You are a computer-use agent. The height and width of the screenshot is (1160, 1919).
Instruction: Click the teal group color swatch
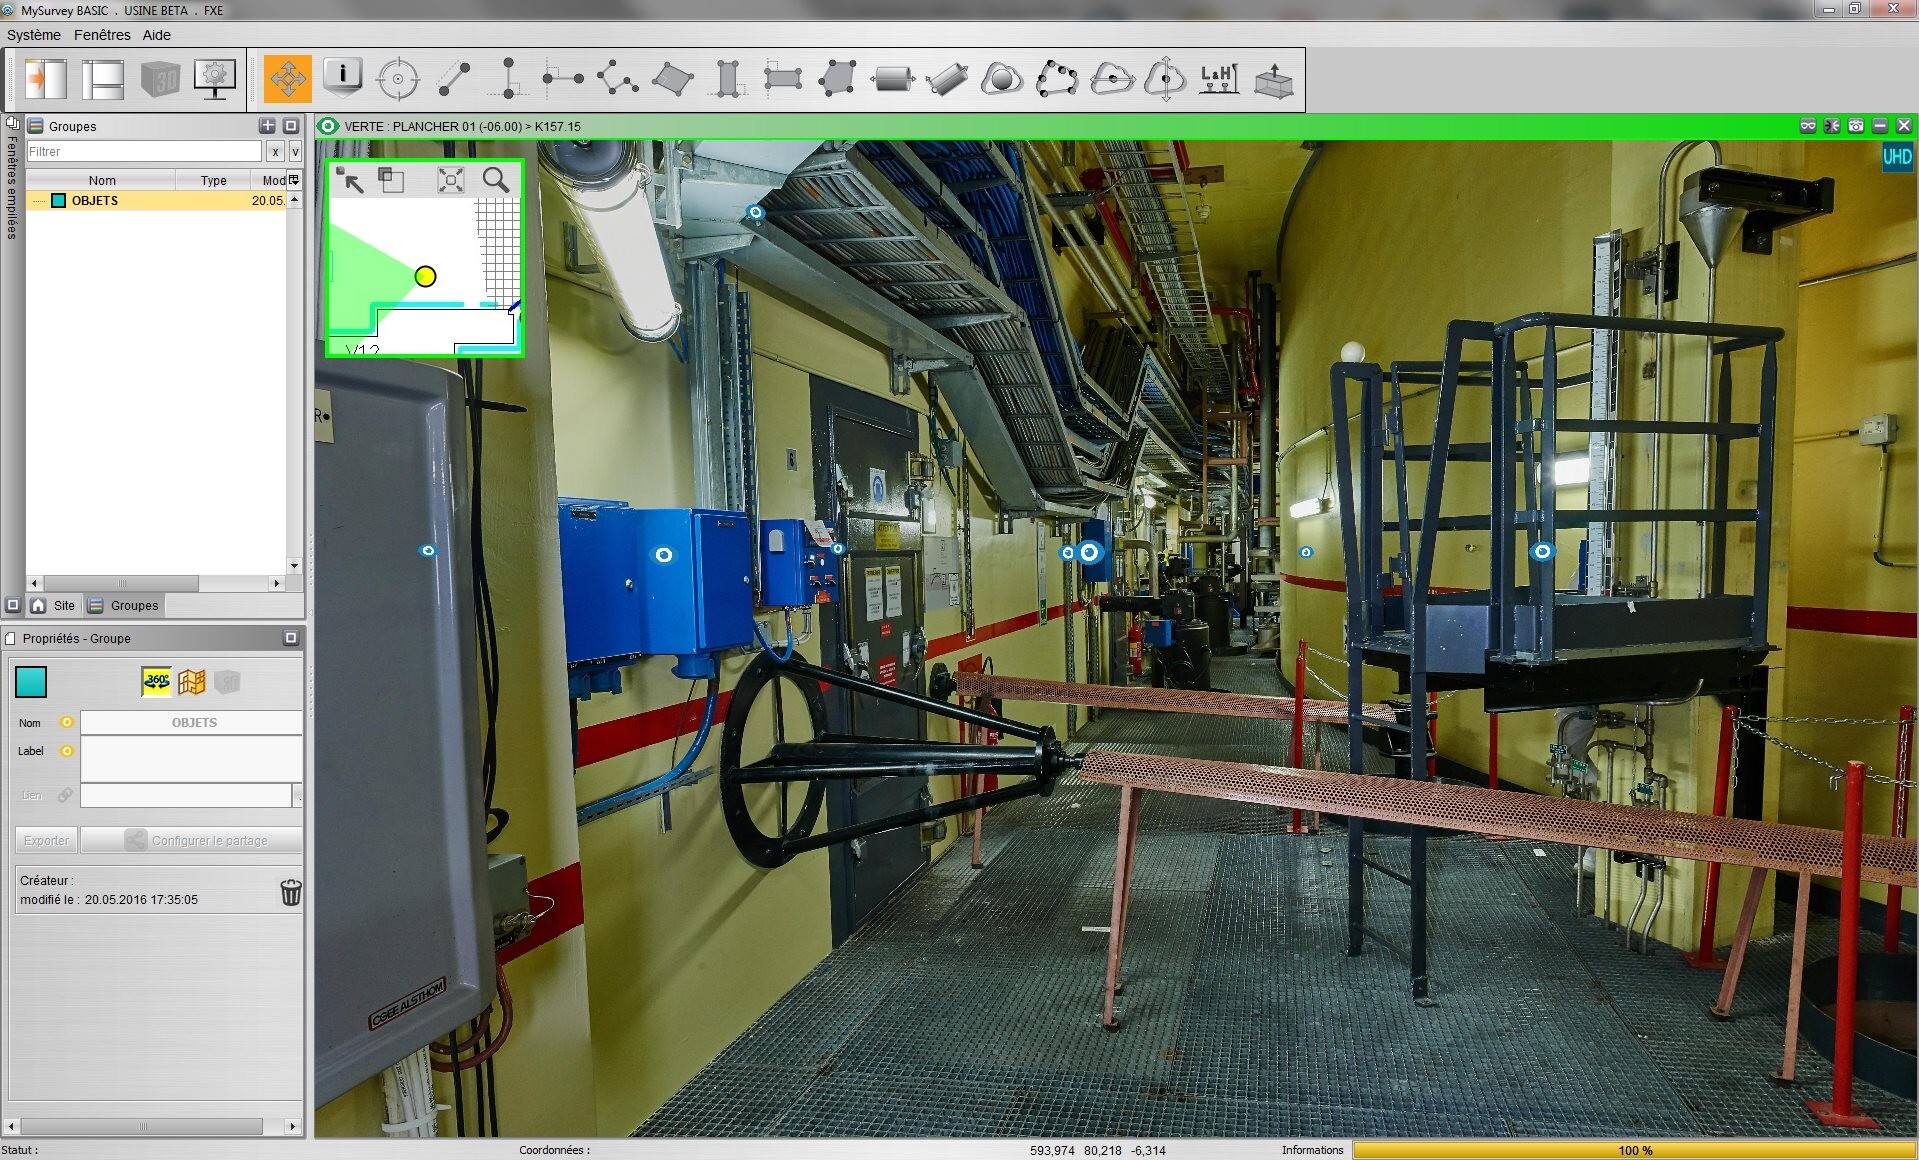pyautogui.click(x=31, y=682)
